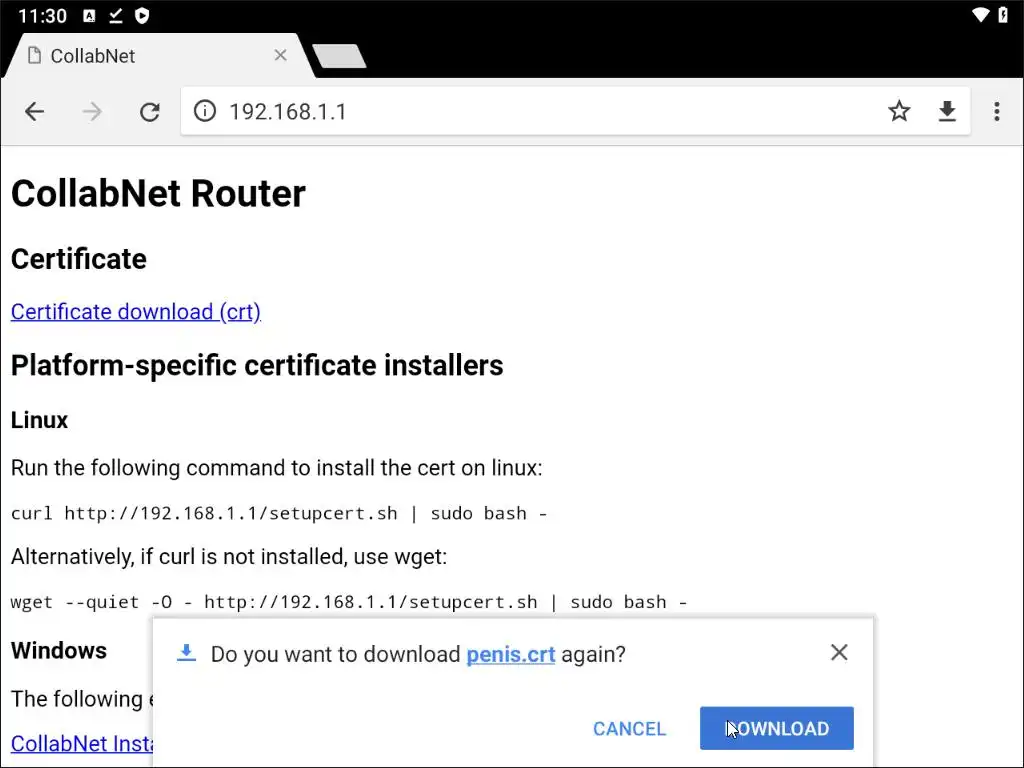The width and height of the screenshot is (1024, 768).
Task: Open the CollabNet installer link under Windows
Action: (x=82, y=743)
